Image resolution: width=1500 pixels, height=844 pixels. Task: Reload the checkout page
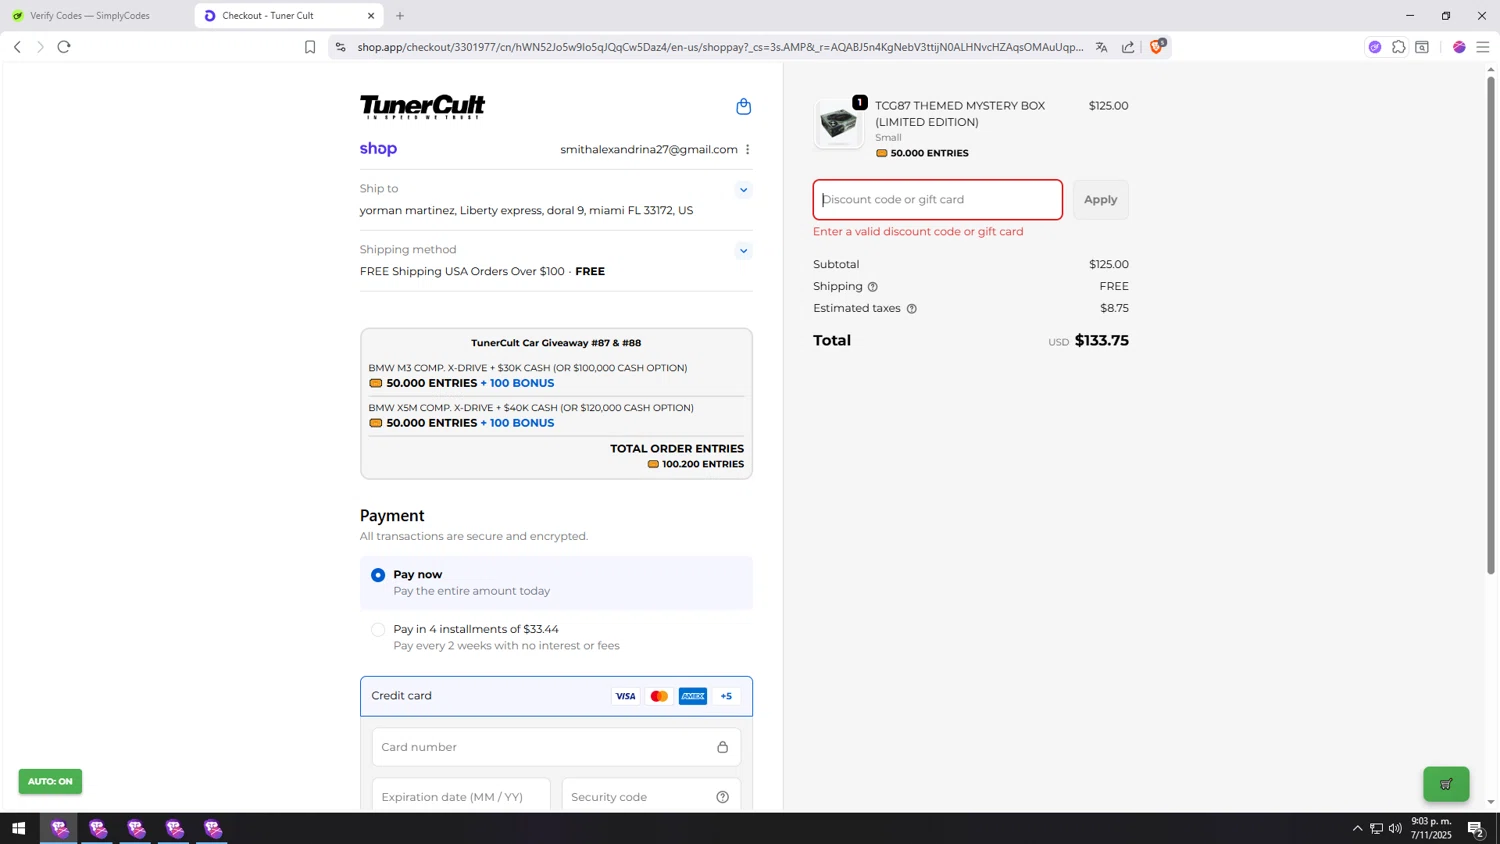click(64, 47)
